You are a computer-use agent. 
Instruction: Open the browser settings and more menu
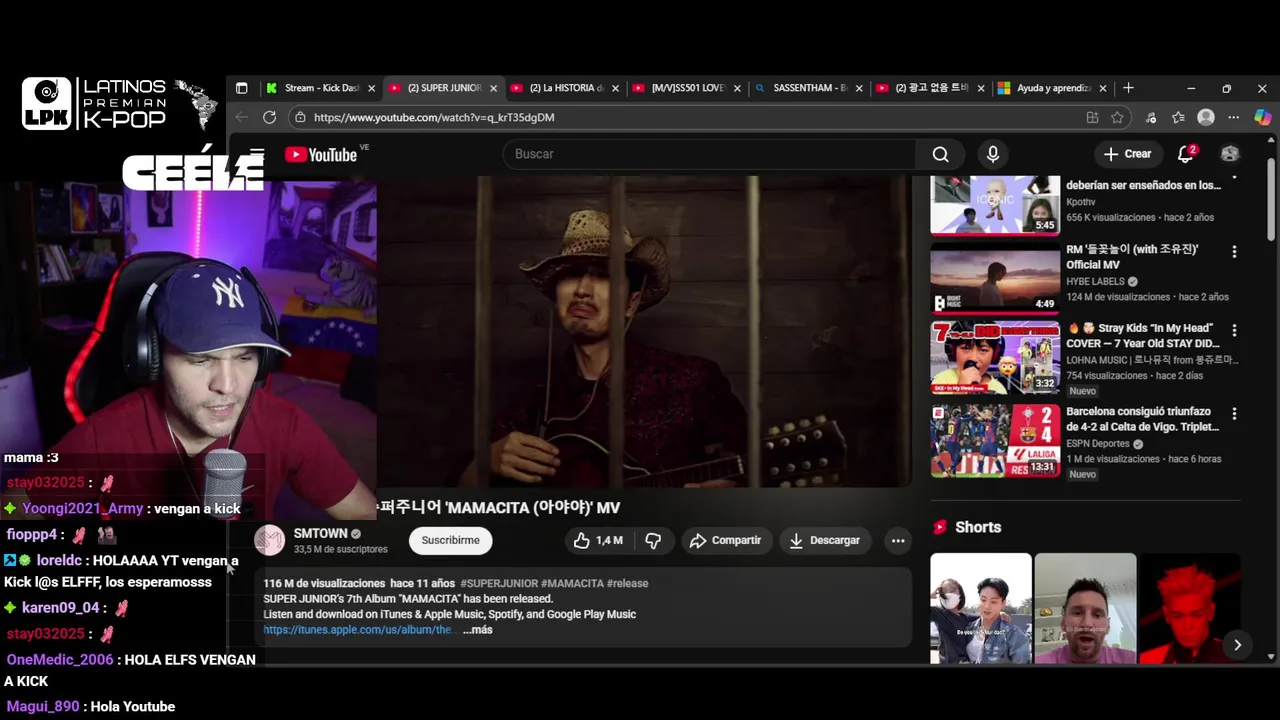[1234, 117]
